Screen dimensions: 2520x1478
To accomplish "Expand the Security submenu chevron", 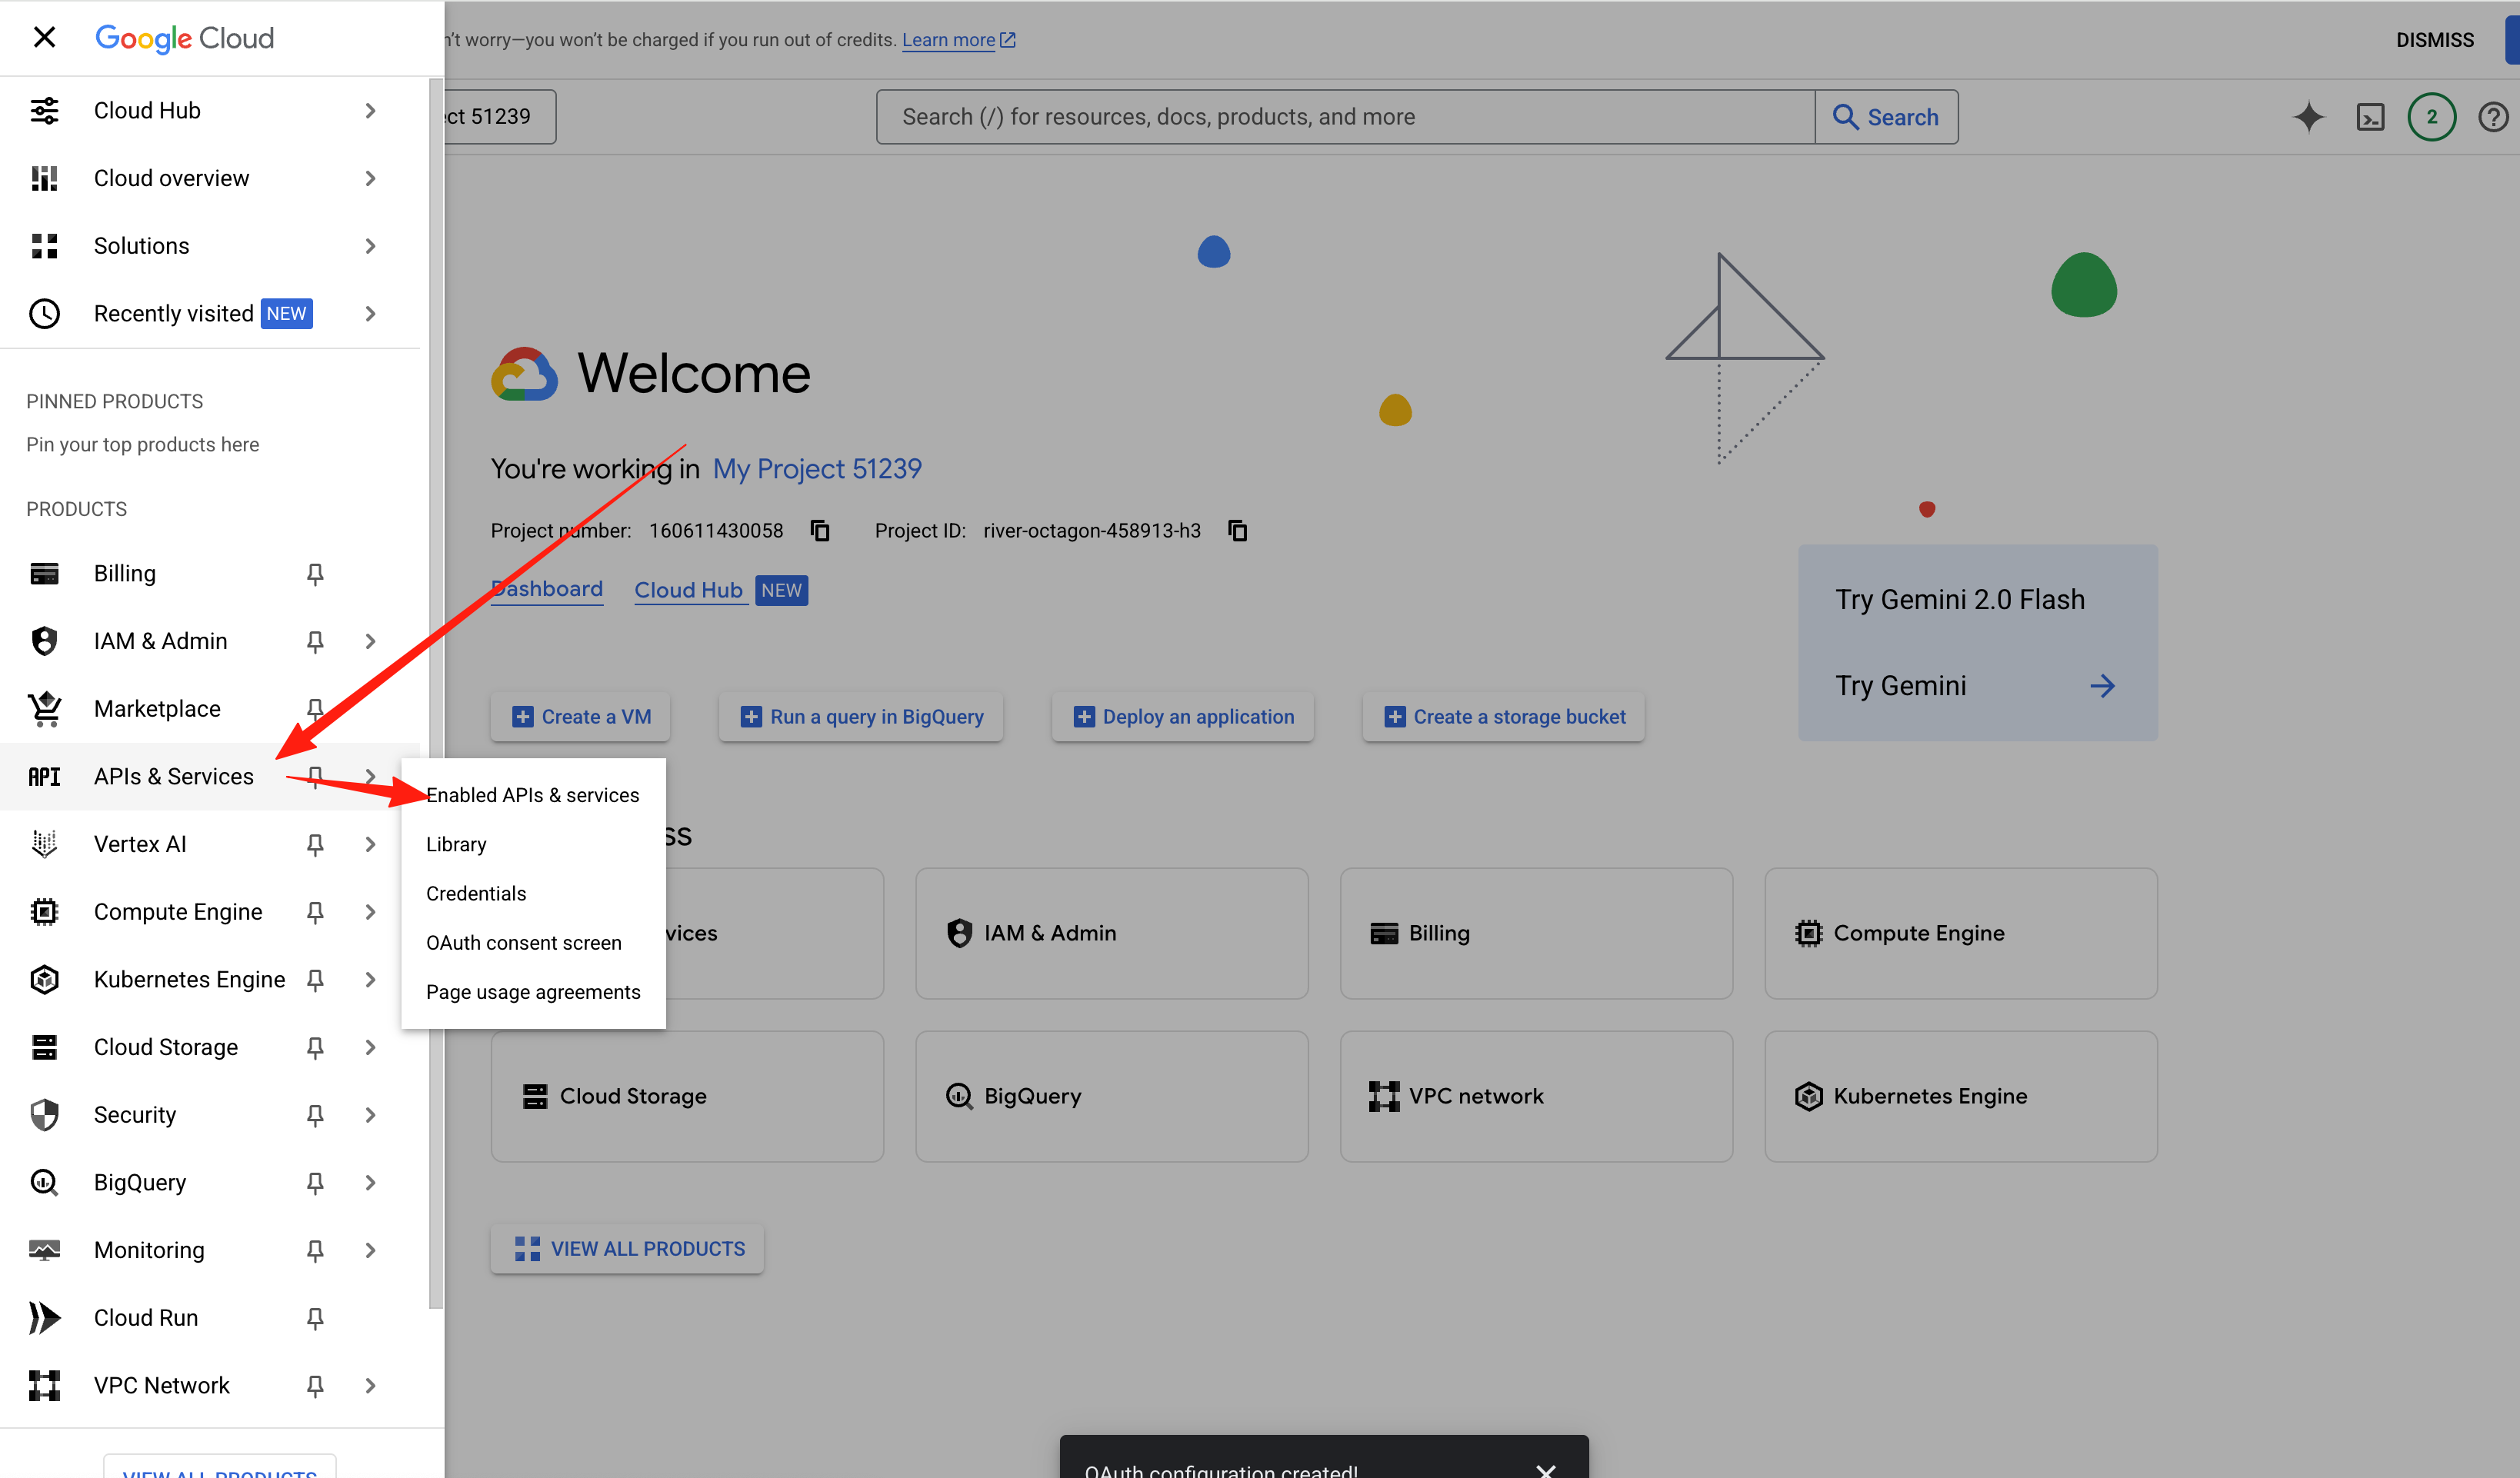I will 370,1115.
